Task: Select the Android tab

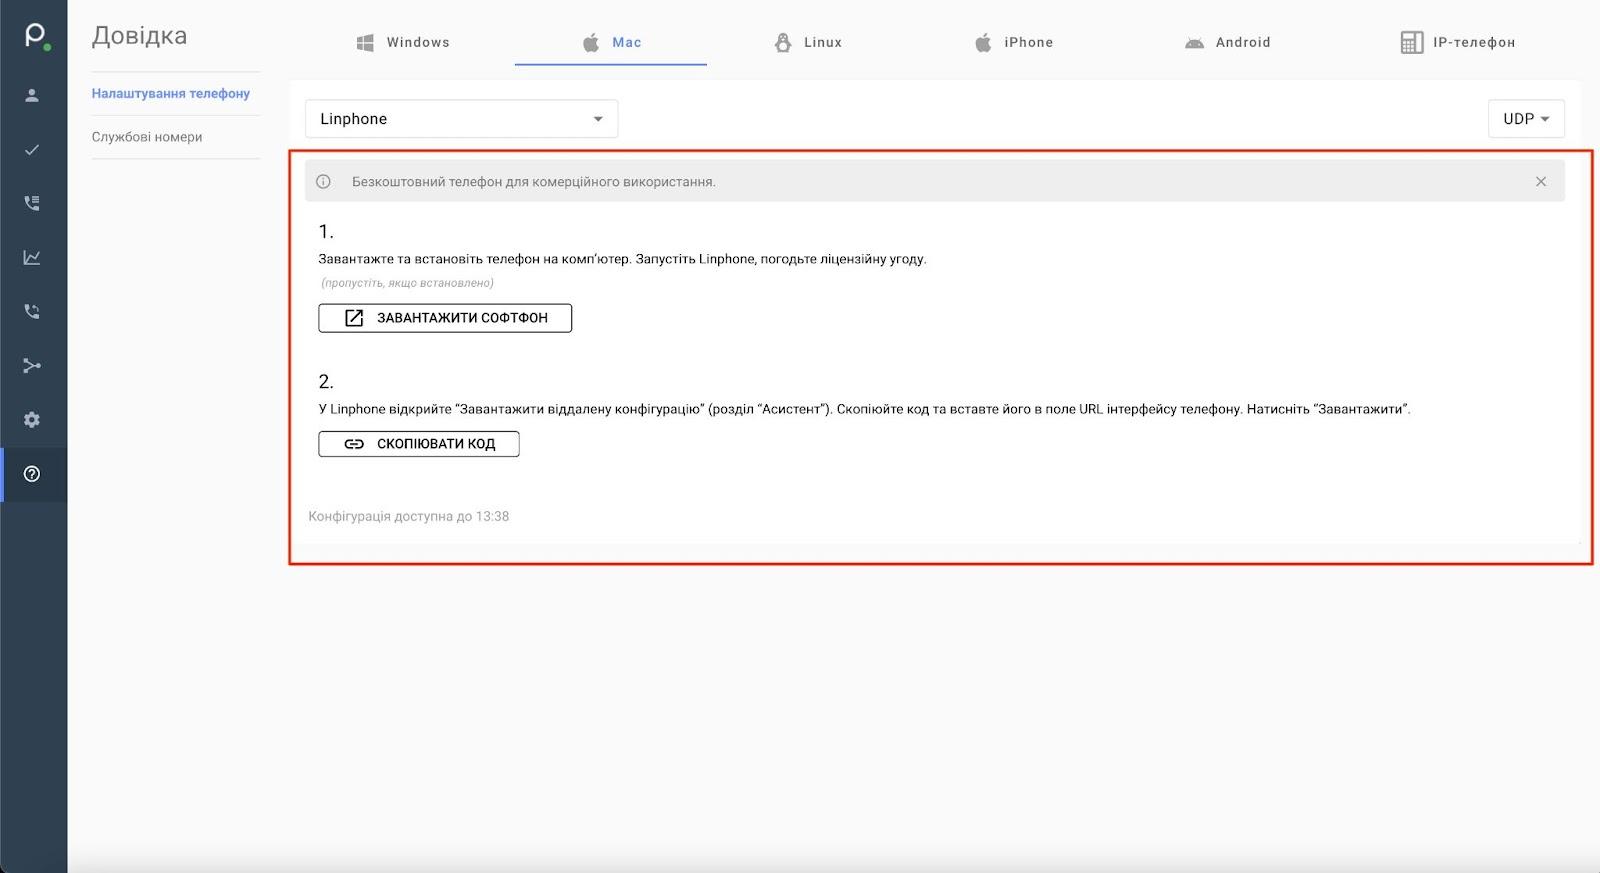Action: tap(1228, 42)
